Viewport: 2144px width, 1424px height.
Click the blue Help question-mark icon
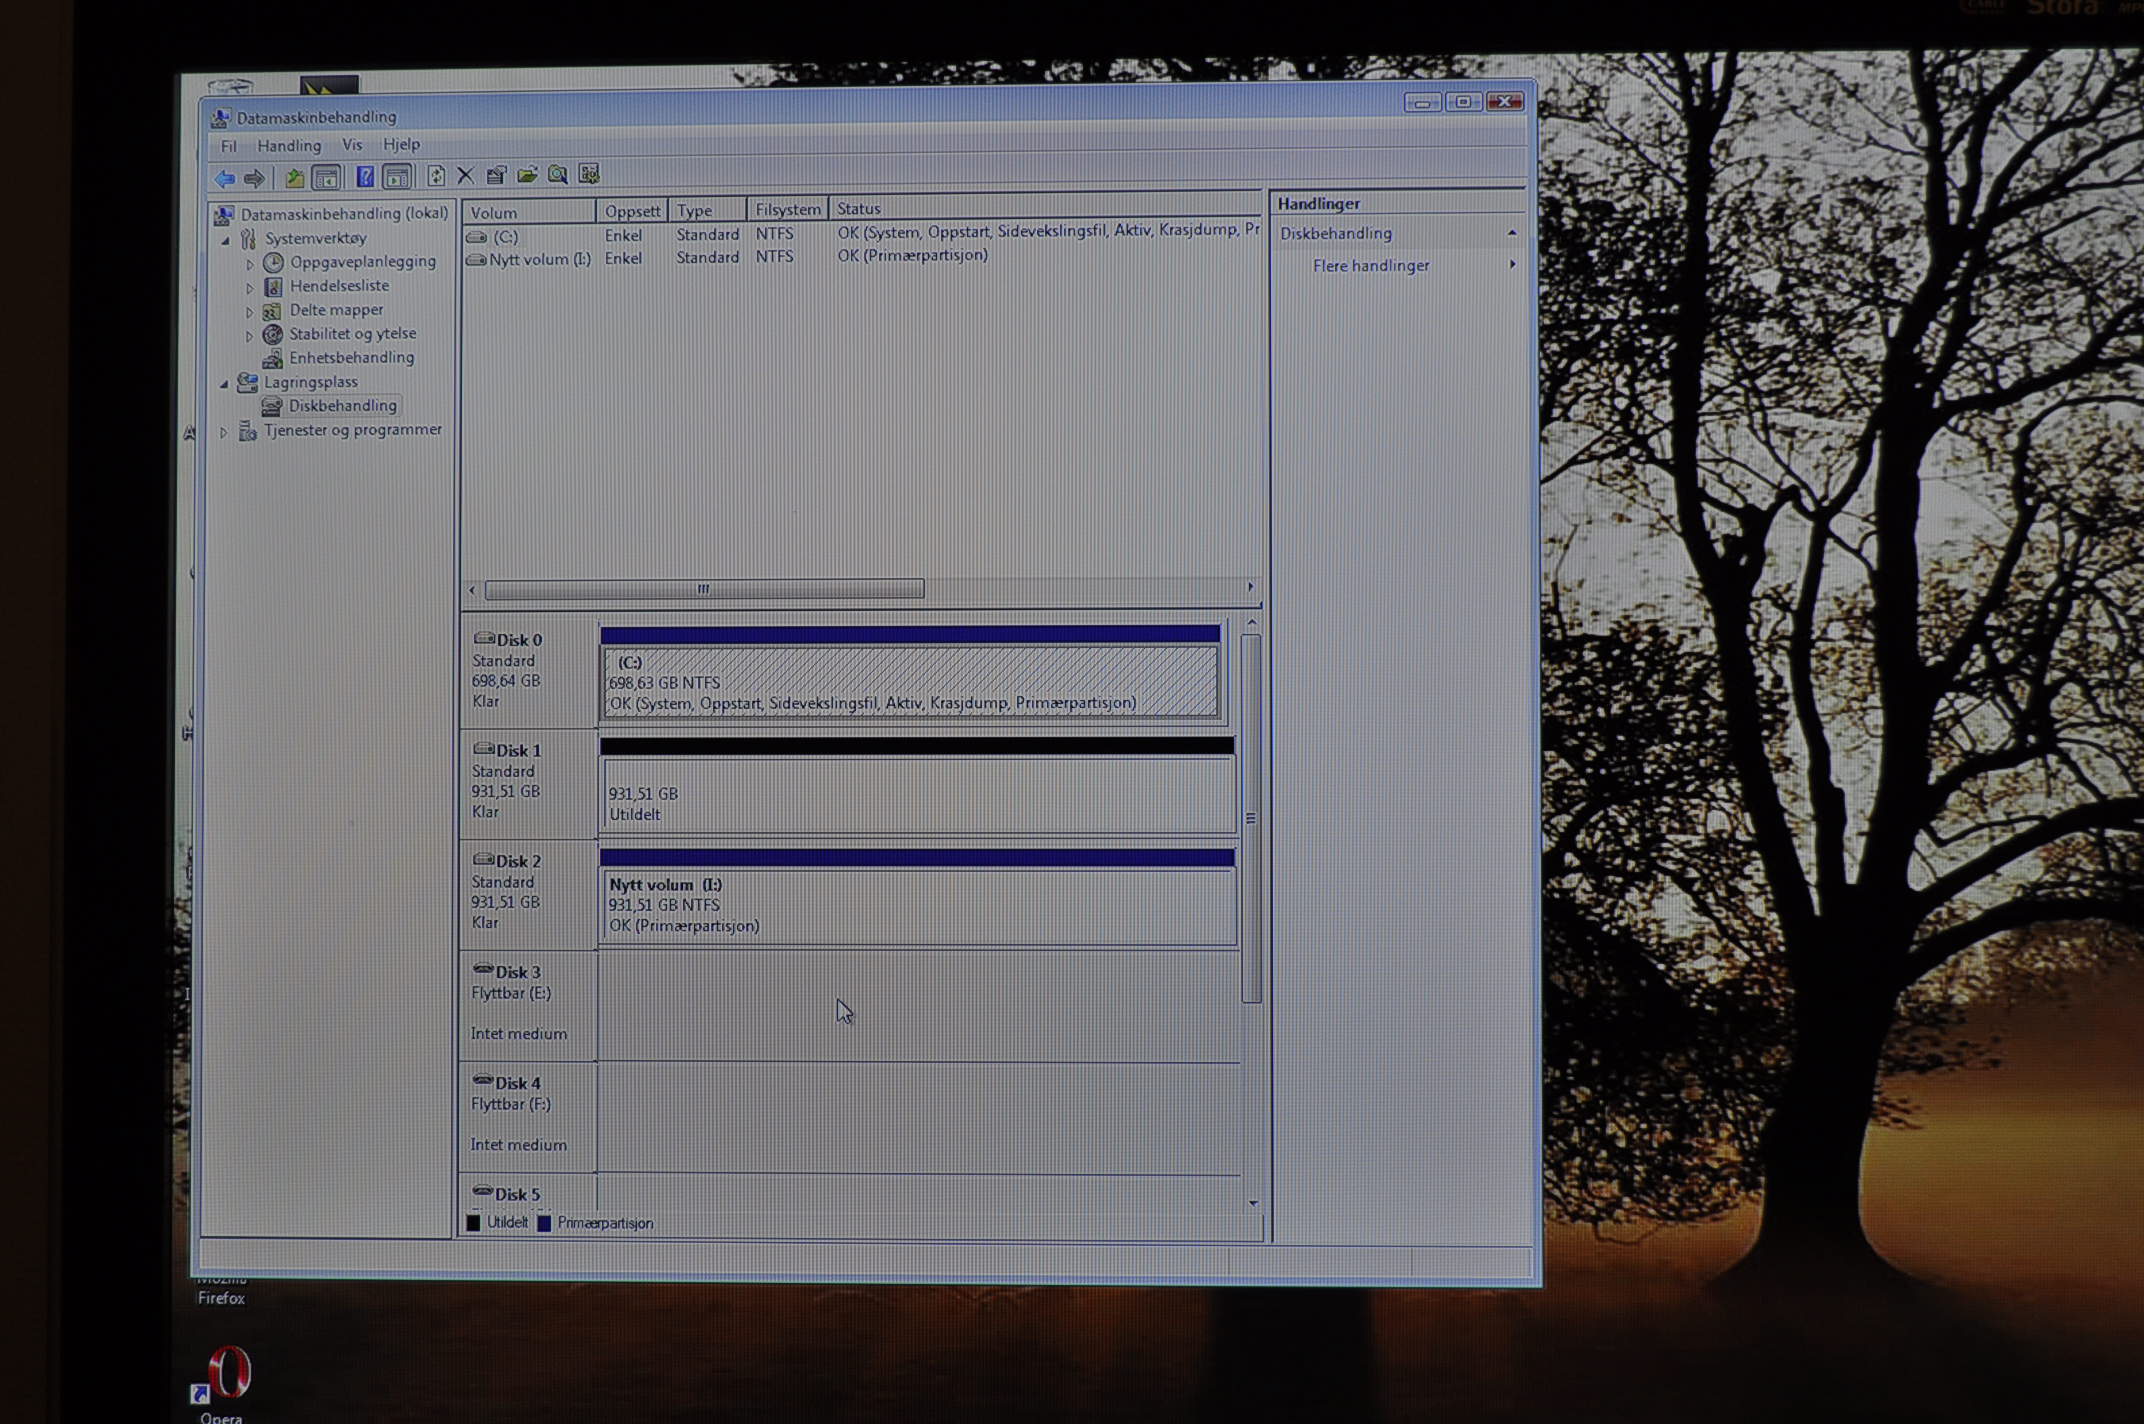(365, 177)
